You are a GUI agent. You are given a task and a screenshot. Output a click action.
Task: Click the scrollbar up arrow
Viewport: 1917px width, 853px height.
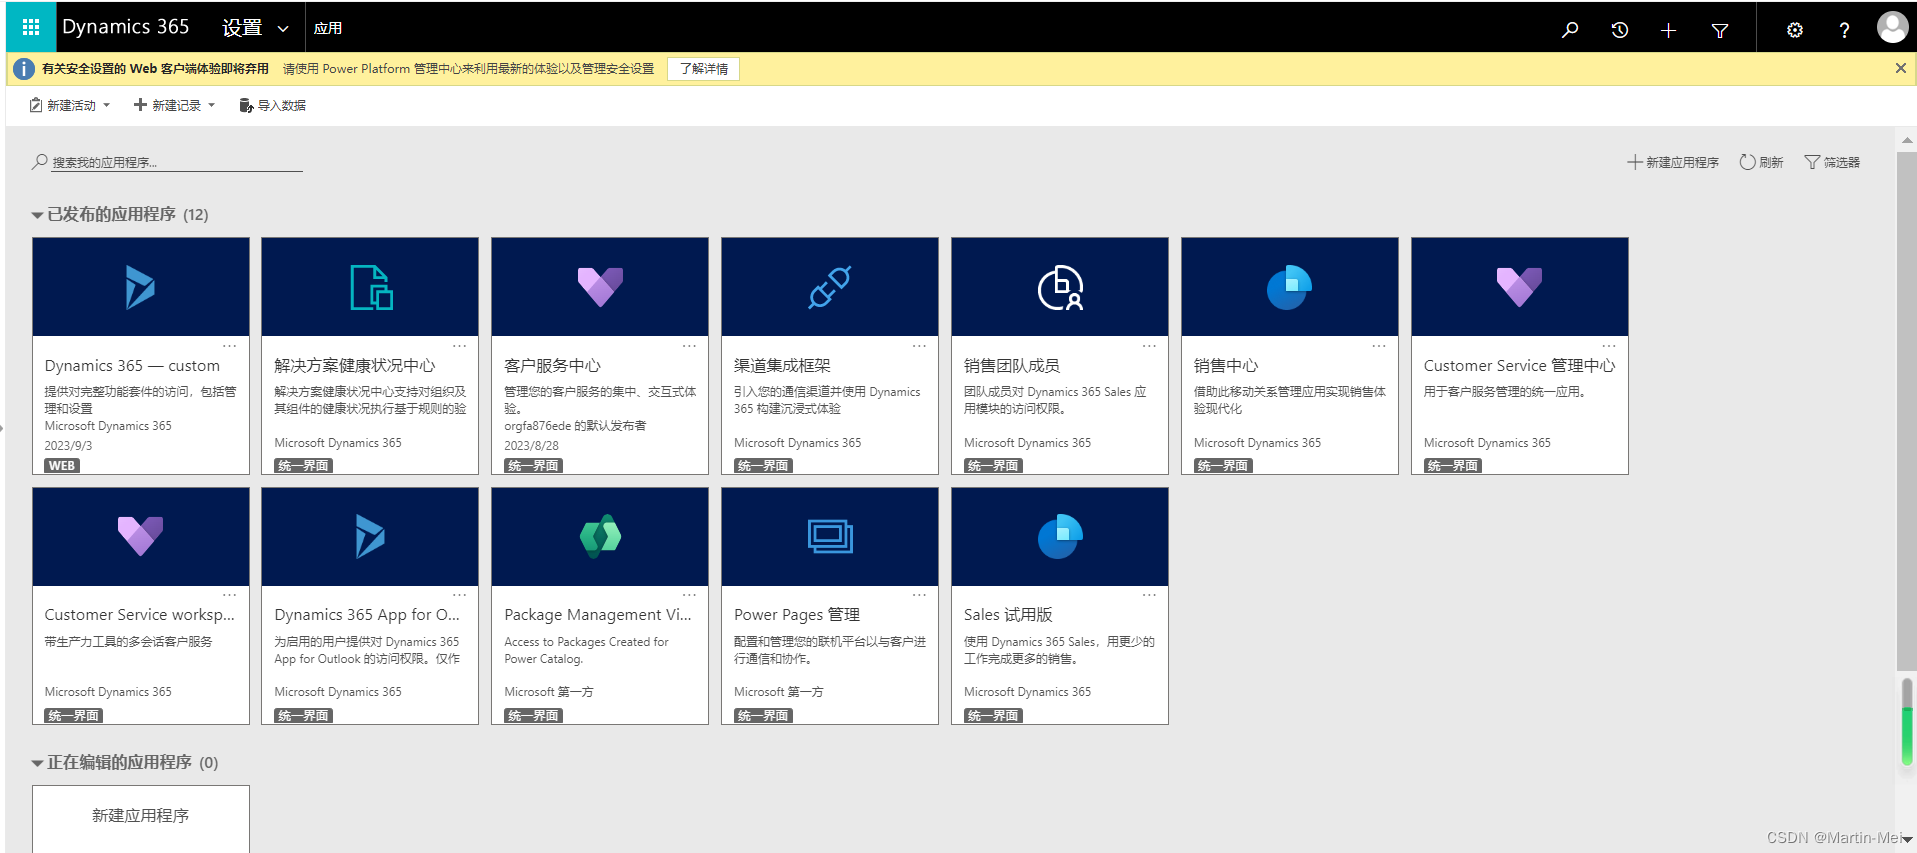(x=1907, y=140)
